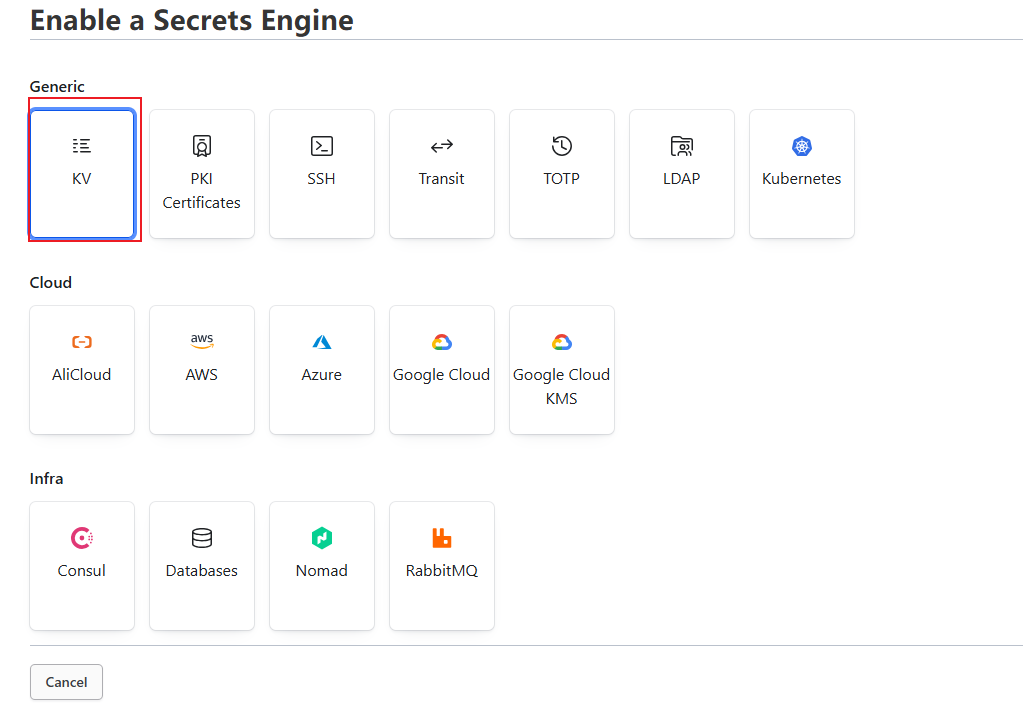
Task: Select the RabbitMQ logo icon
Action: click(x=442, y=538)
